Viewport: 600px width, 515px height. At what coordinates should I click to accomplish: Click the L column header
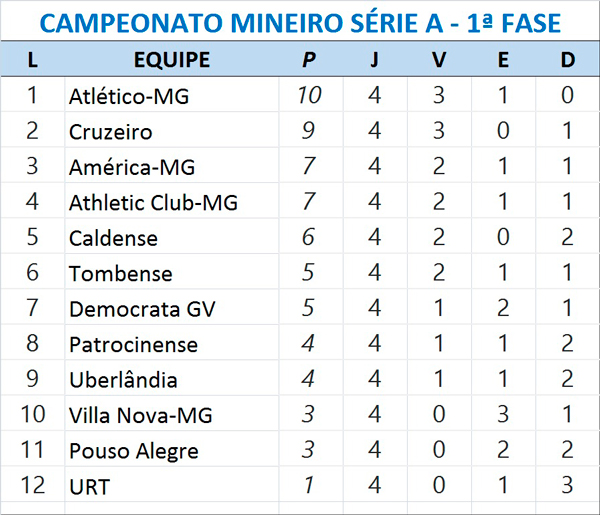pos(32,60)
